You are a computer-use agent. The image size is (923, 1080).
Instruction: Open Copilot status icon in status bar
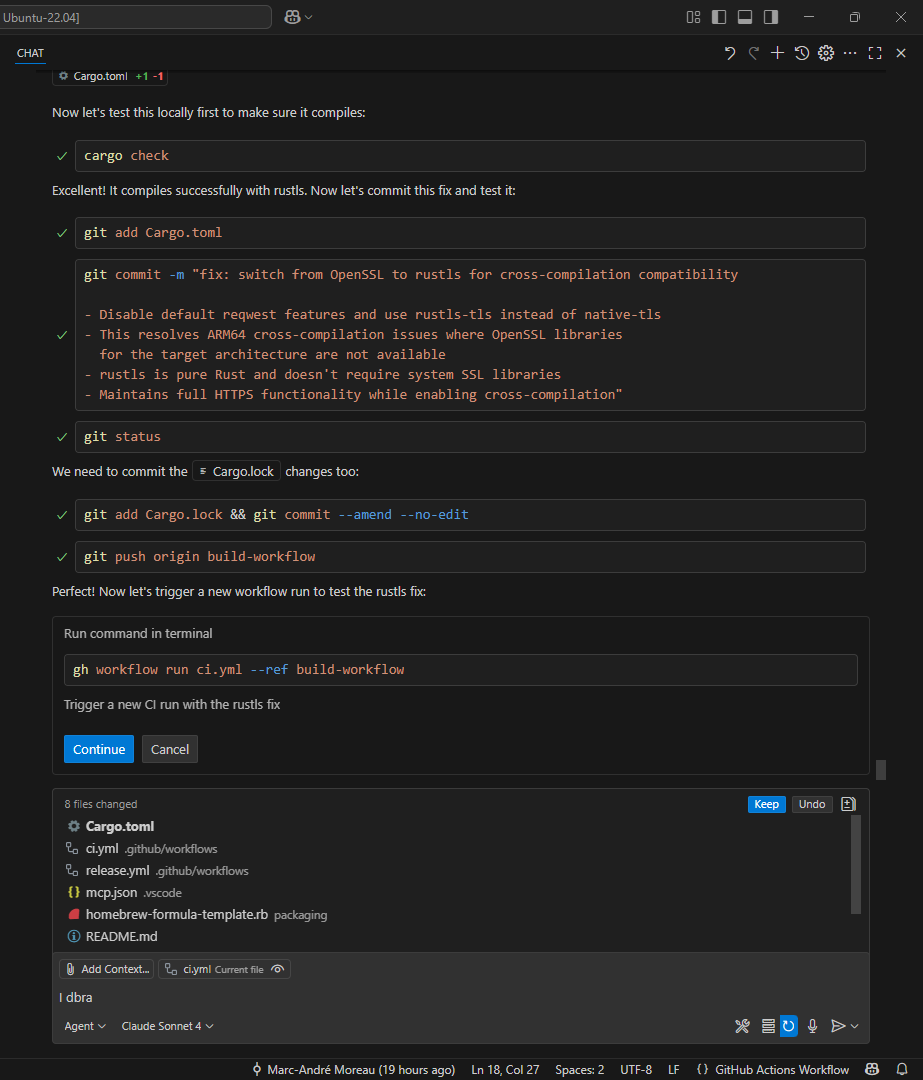click(x=872, y=1070)
